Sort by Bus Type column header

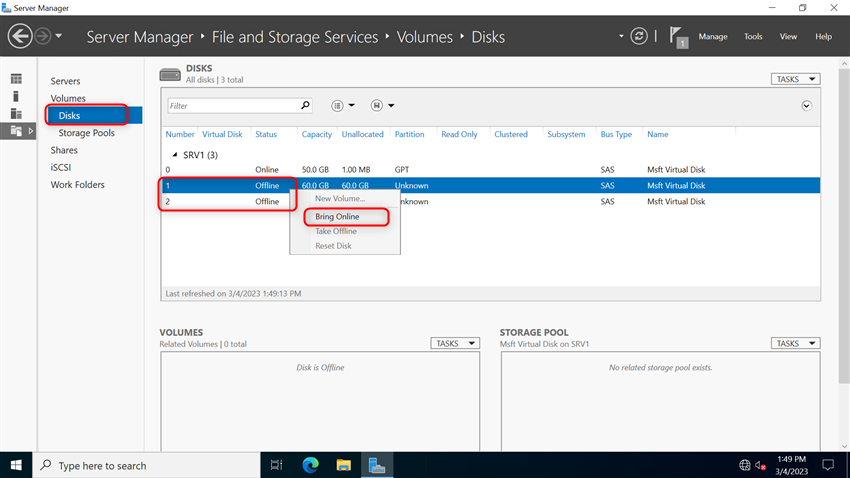tap(616, 134)
